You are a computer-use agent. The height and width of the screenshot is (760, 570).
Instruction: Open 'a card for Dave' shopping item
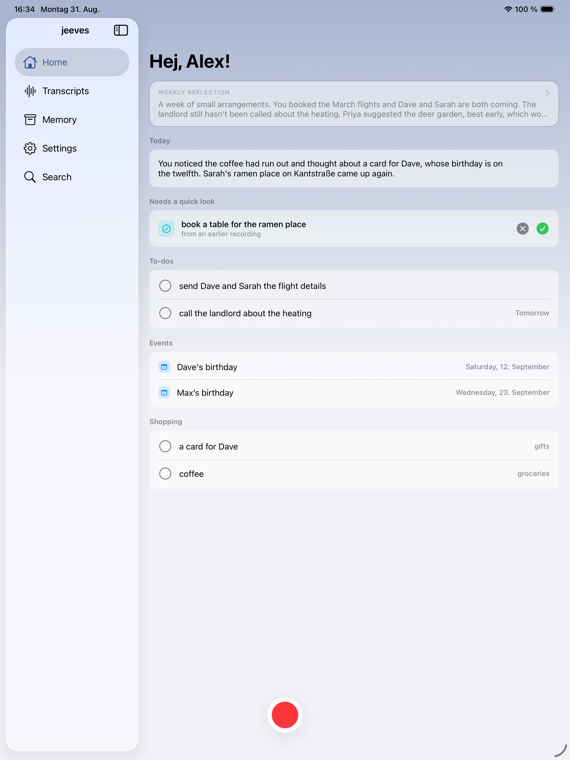tap(208, 446)
